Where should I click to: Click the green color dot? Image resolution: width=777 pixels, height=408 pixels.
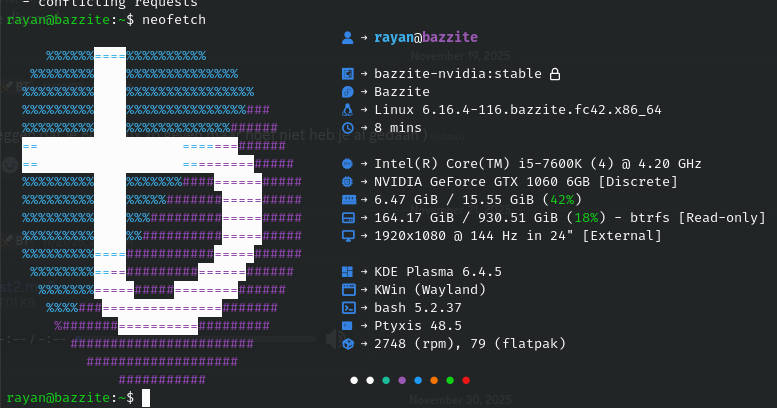(450, 380)
